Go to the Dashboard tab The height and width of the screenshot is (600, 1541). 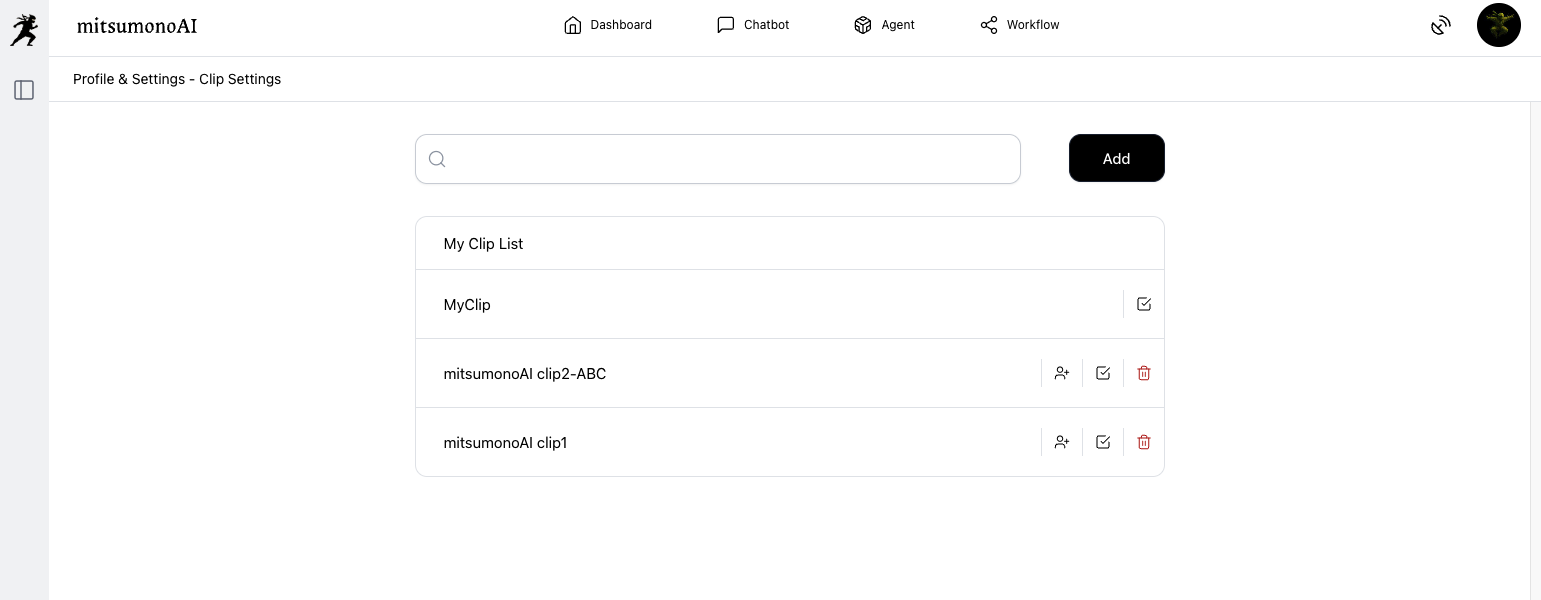[608, 25]
